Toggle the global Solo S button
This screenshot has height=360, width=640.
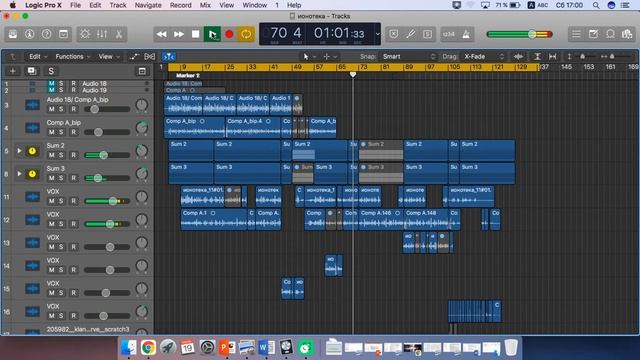(51, 71)
